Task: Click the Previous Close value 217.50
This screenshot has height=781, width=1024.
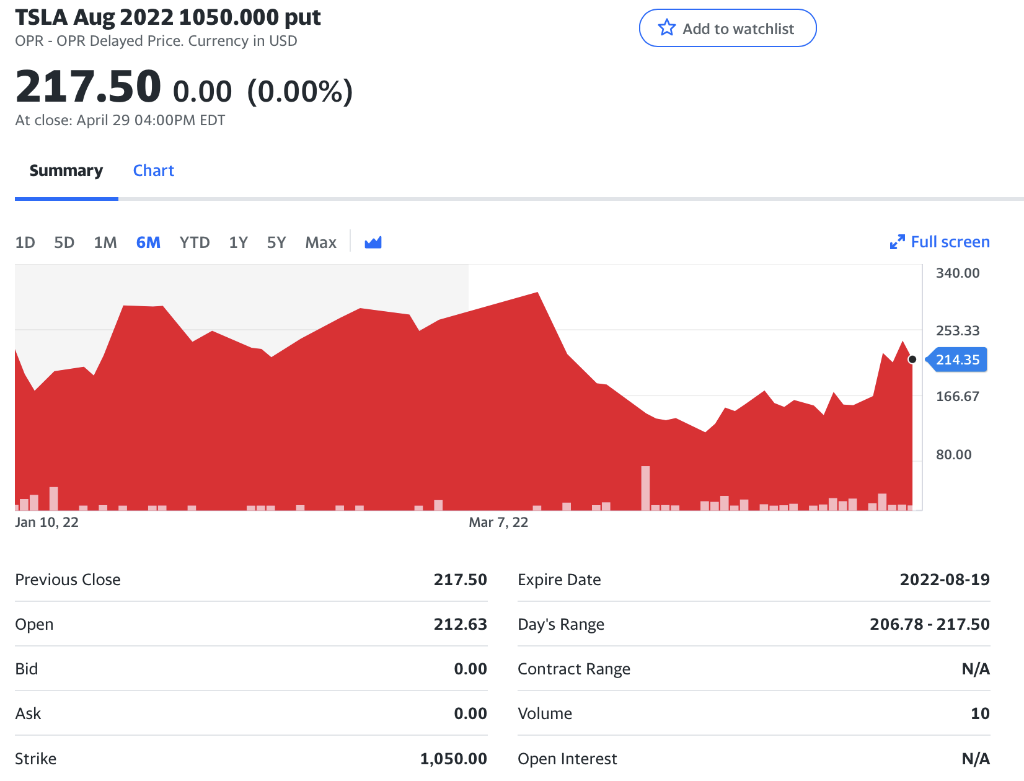Action: [460, 579]
